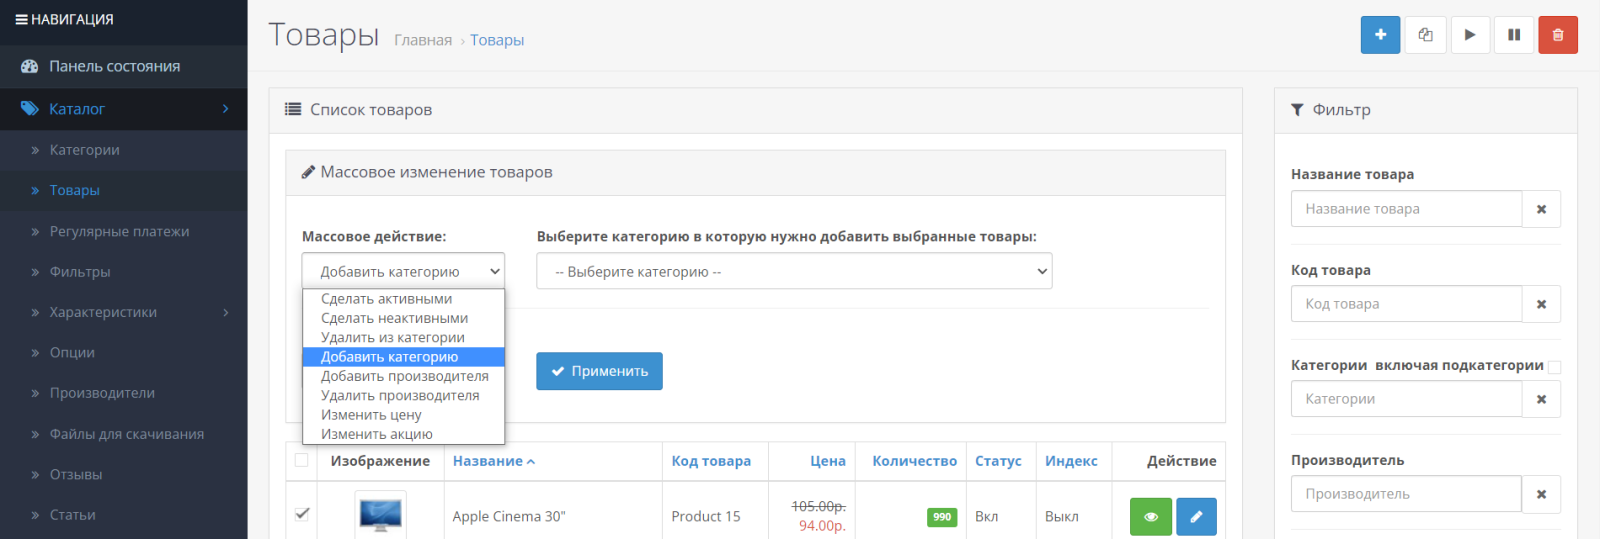Click the Применить button
The image size is (1600, 540).
(x=599, y=371)
